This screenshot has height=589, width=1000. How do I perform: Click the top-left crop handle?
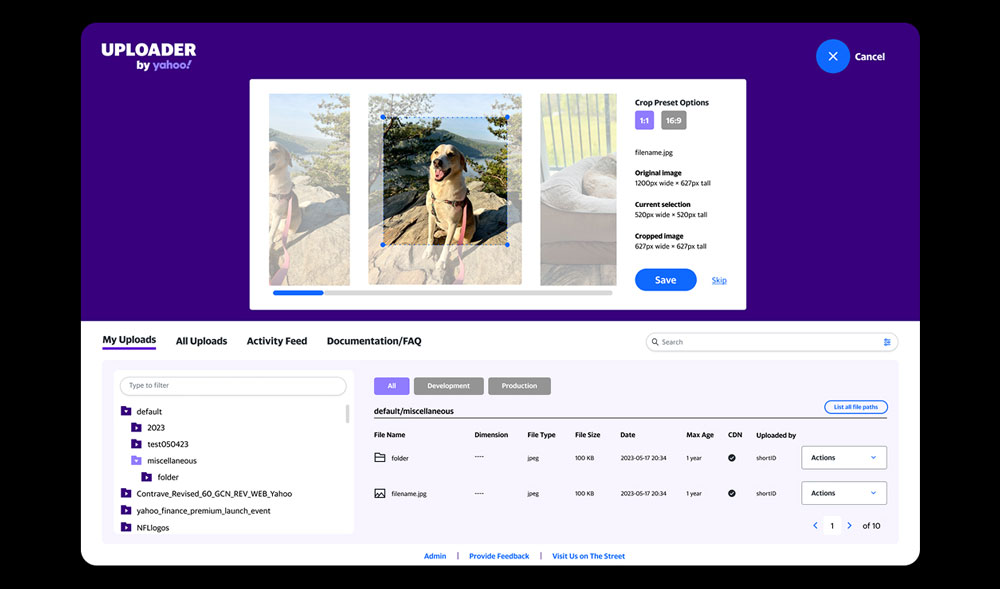coord(383,117)
